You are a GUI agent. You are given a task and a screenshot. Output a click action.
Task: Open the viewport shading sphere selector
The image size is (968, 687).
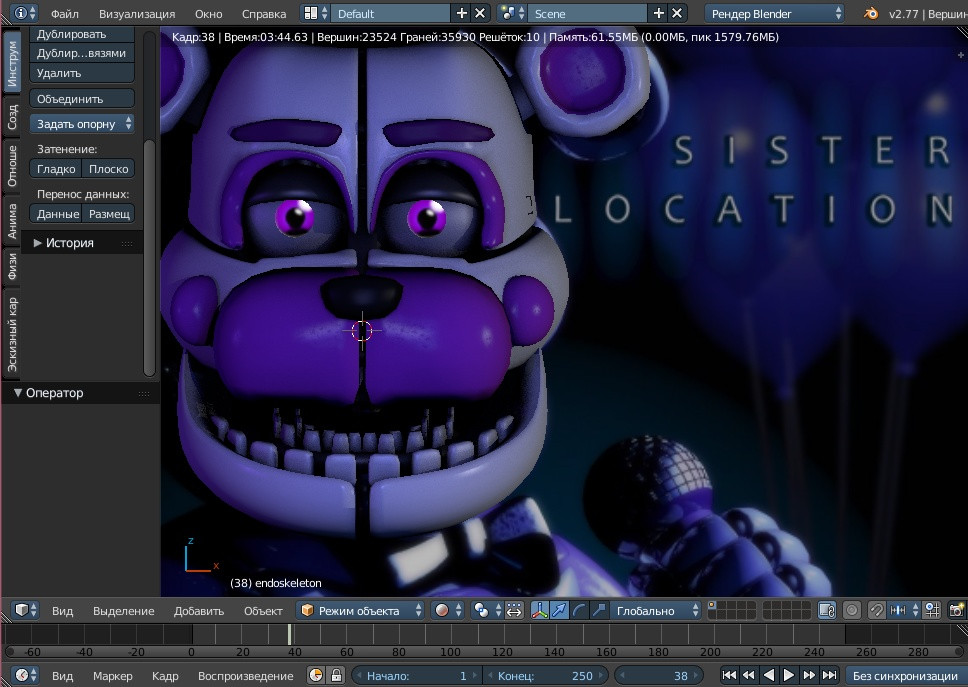point(448,610)
